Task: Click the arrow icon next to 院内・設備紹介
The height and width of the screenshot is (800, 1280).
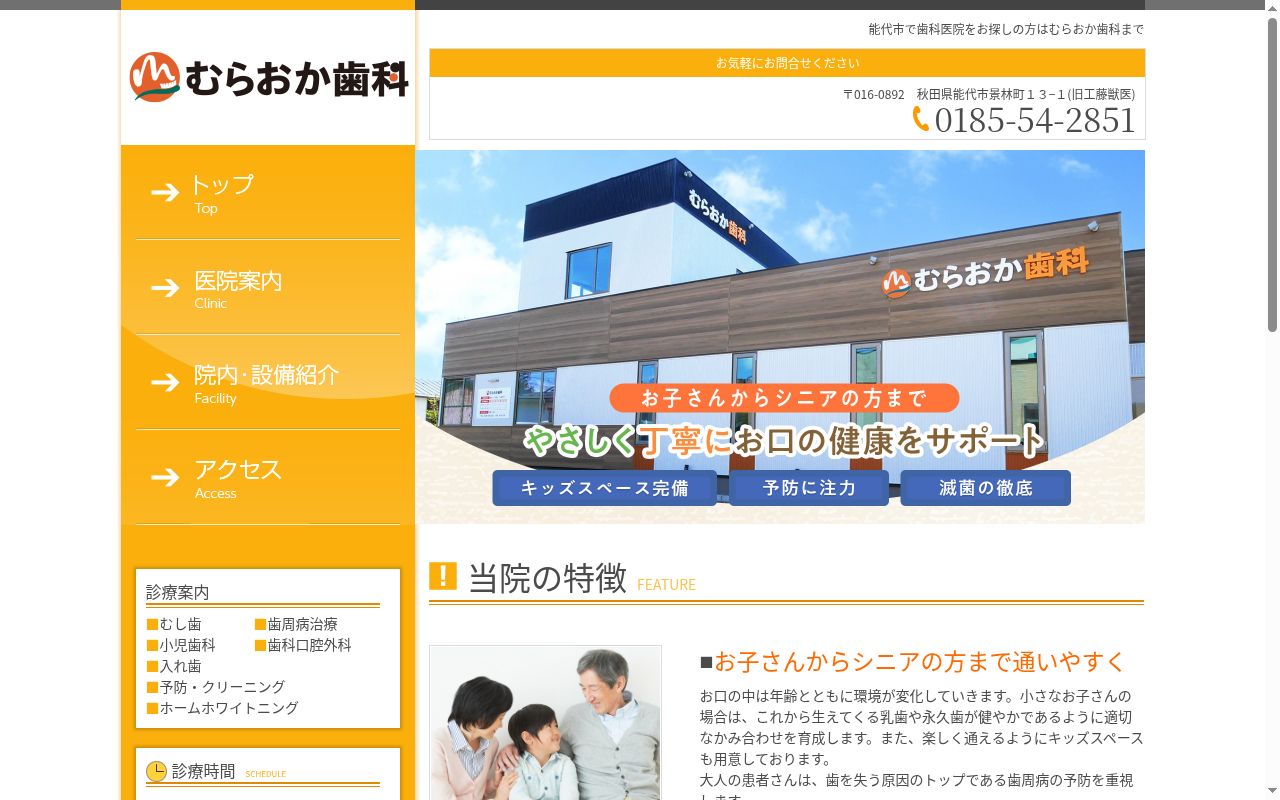Action: click(x=165, y=382)
